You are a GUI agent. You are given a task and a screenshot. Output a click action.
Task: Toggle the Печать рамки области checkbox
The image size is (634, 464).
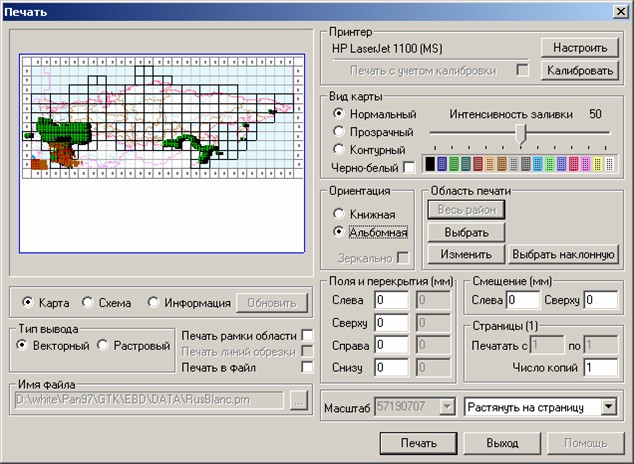pos(308,334)
